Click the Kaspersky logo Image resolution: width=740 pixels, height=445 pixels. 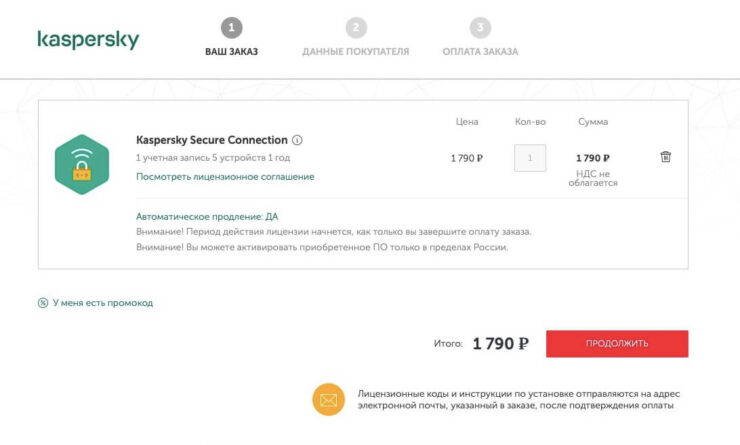point(88,40)
